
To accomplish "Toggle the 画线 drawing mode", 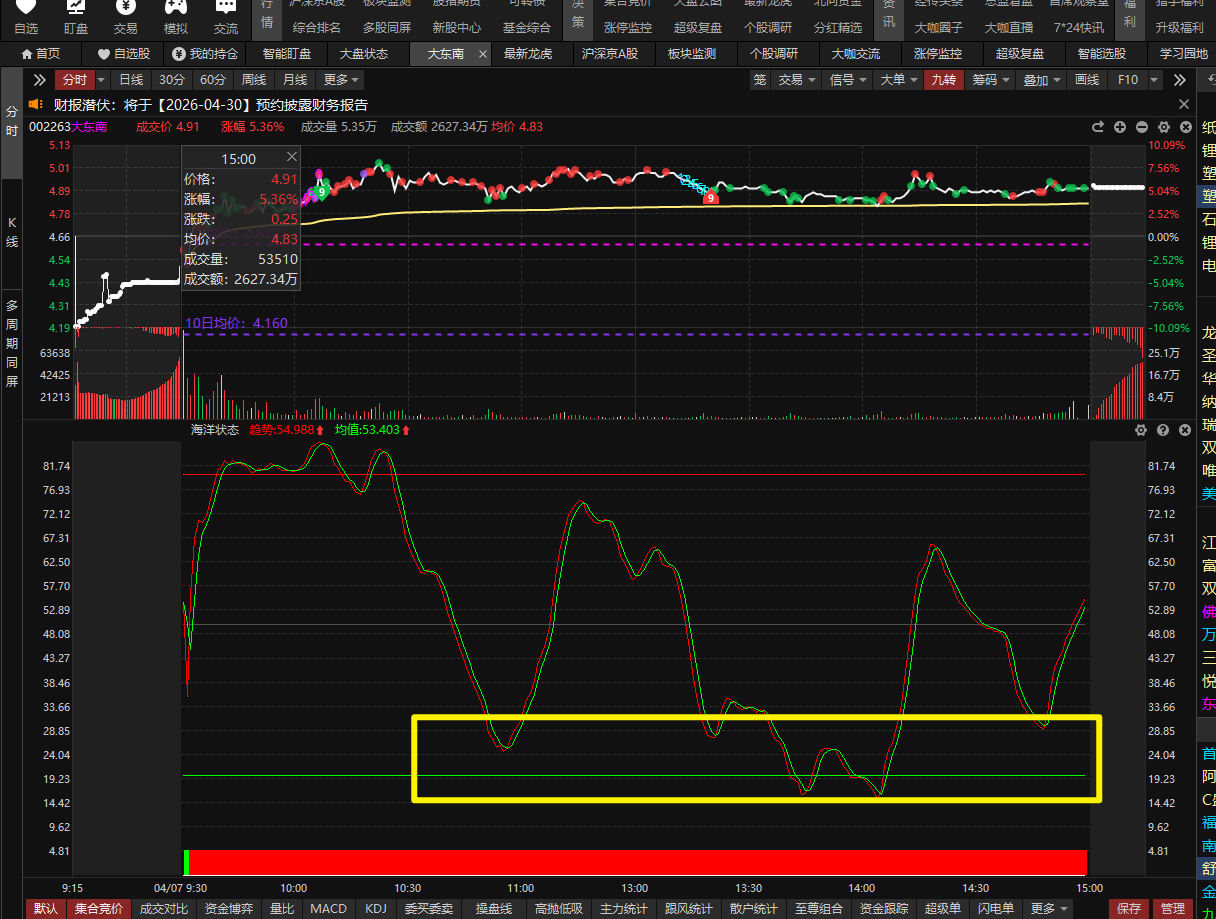I will point(1086,80).
